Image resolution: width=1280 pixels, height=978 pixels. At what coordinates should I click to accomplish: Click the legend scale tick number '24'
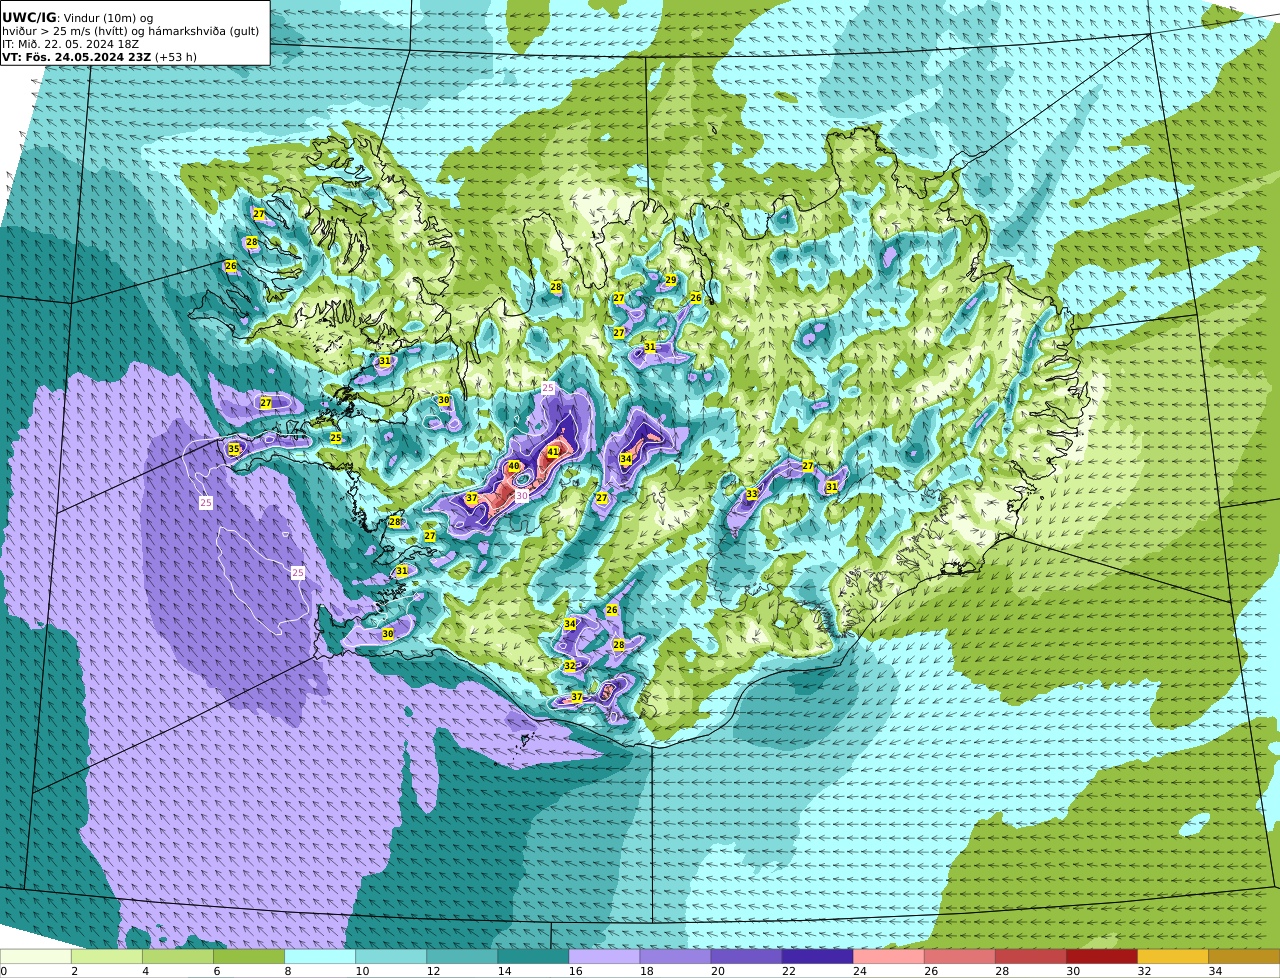click(859, 971)
